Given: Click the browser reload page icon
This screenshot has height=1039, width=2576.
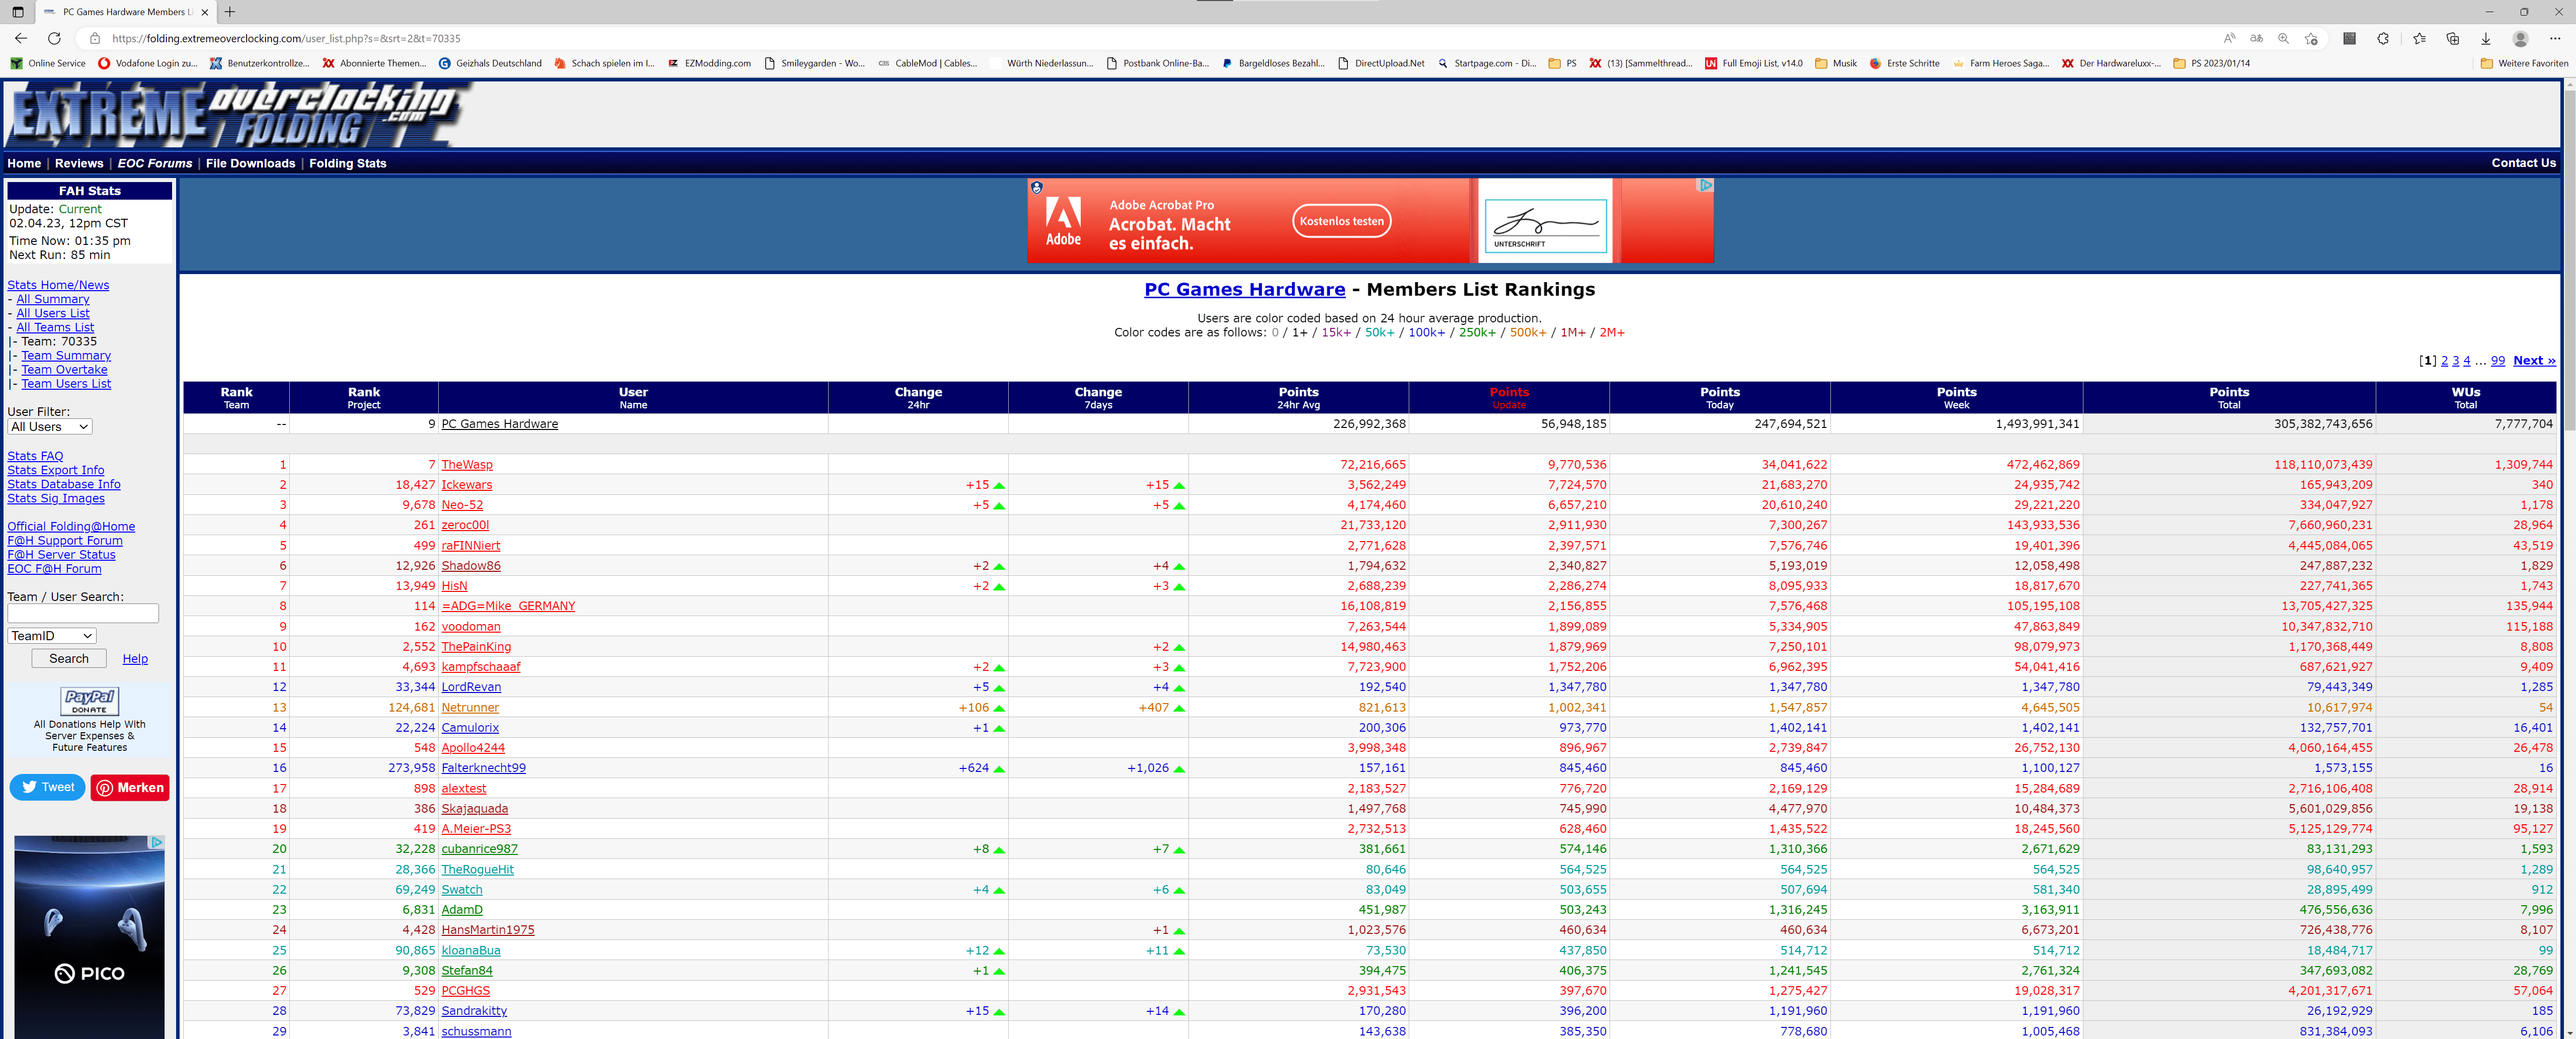Looking at the screenshot, I should point(54,38).
